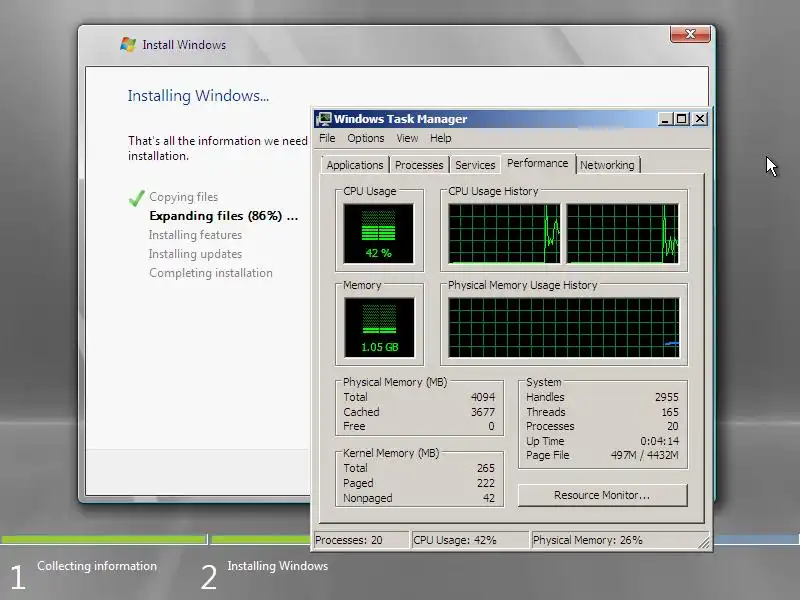Click Kernel Memory Total value 265
The image size is (800, 600).
point(486,468)
